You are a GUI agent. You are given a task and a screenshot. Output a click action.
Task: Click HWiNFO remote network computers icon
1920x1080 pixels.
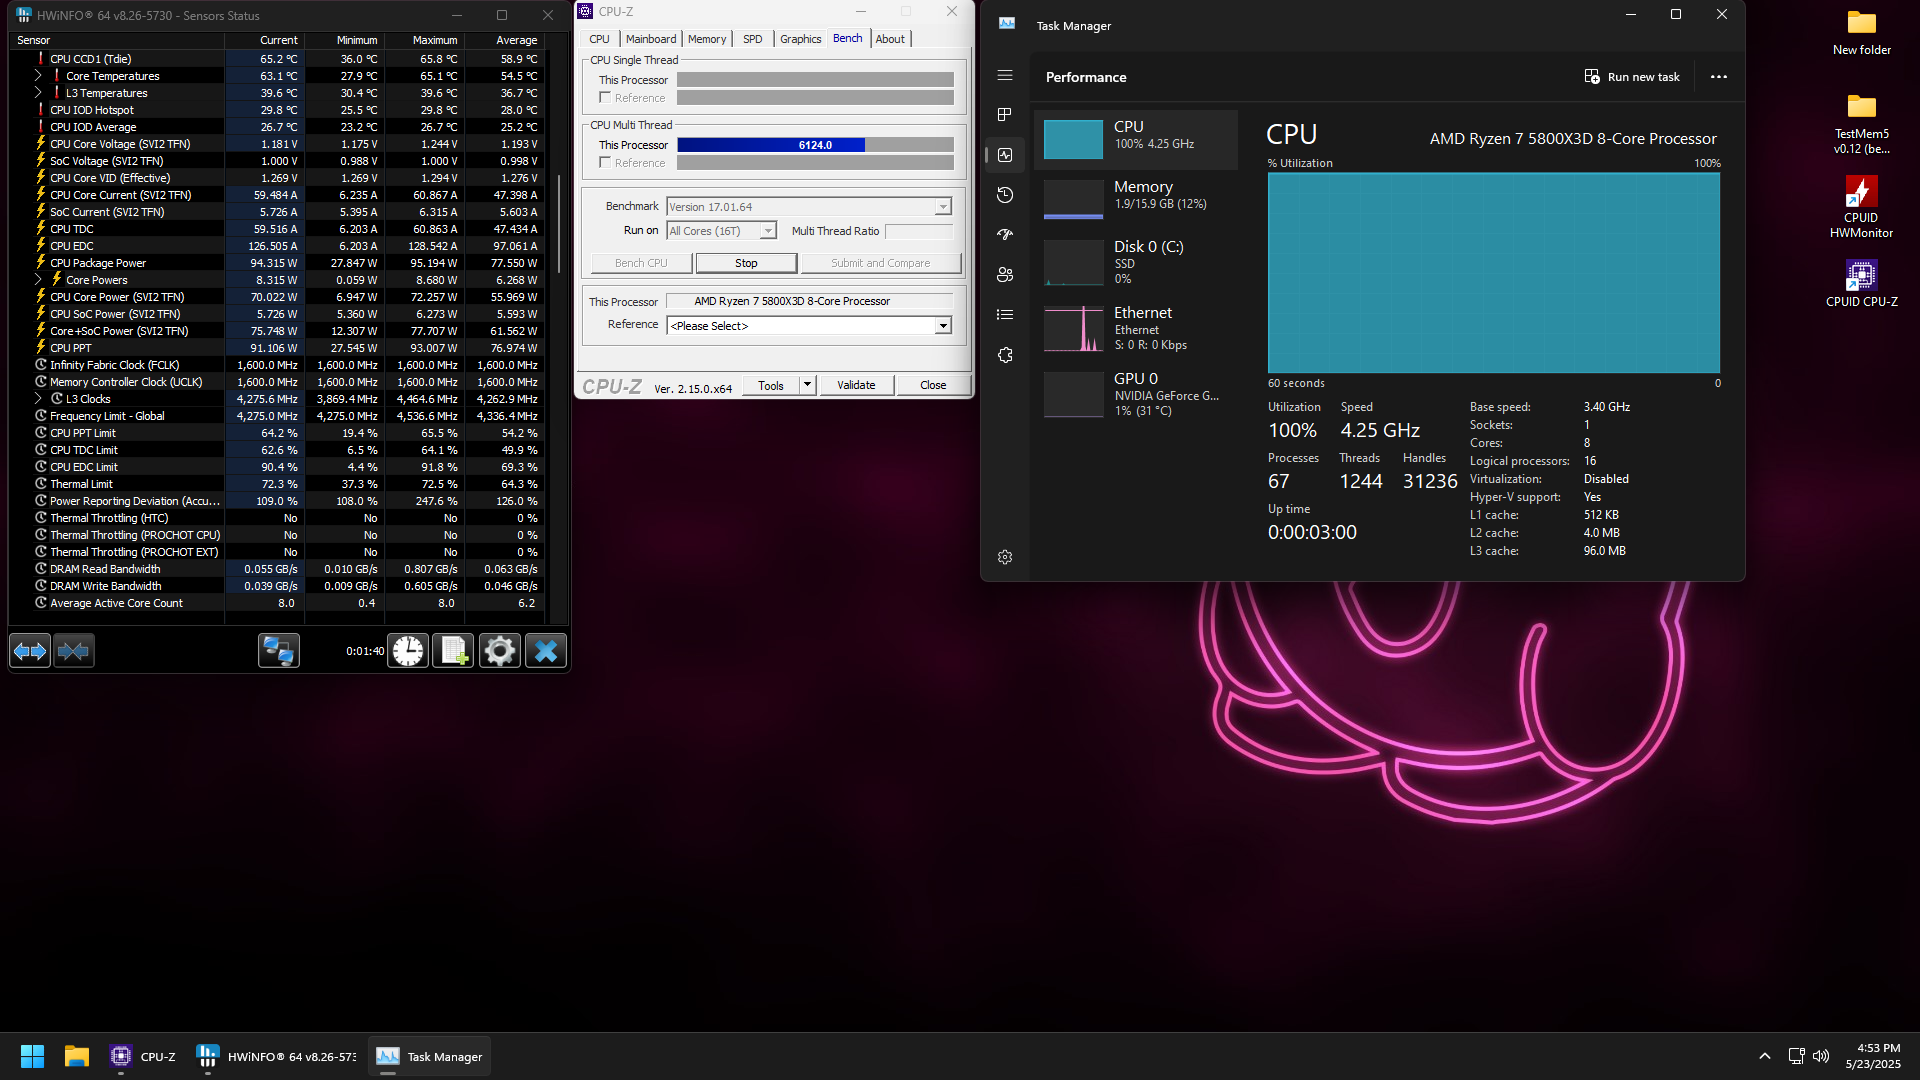click(x=278, y=651)
